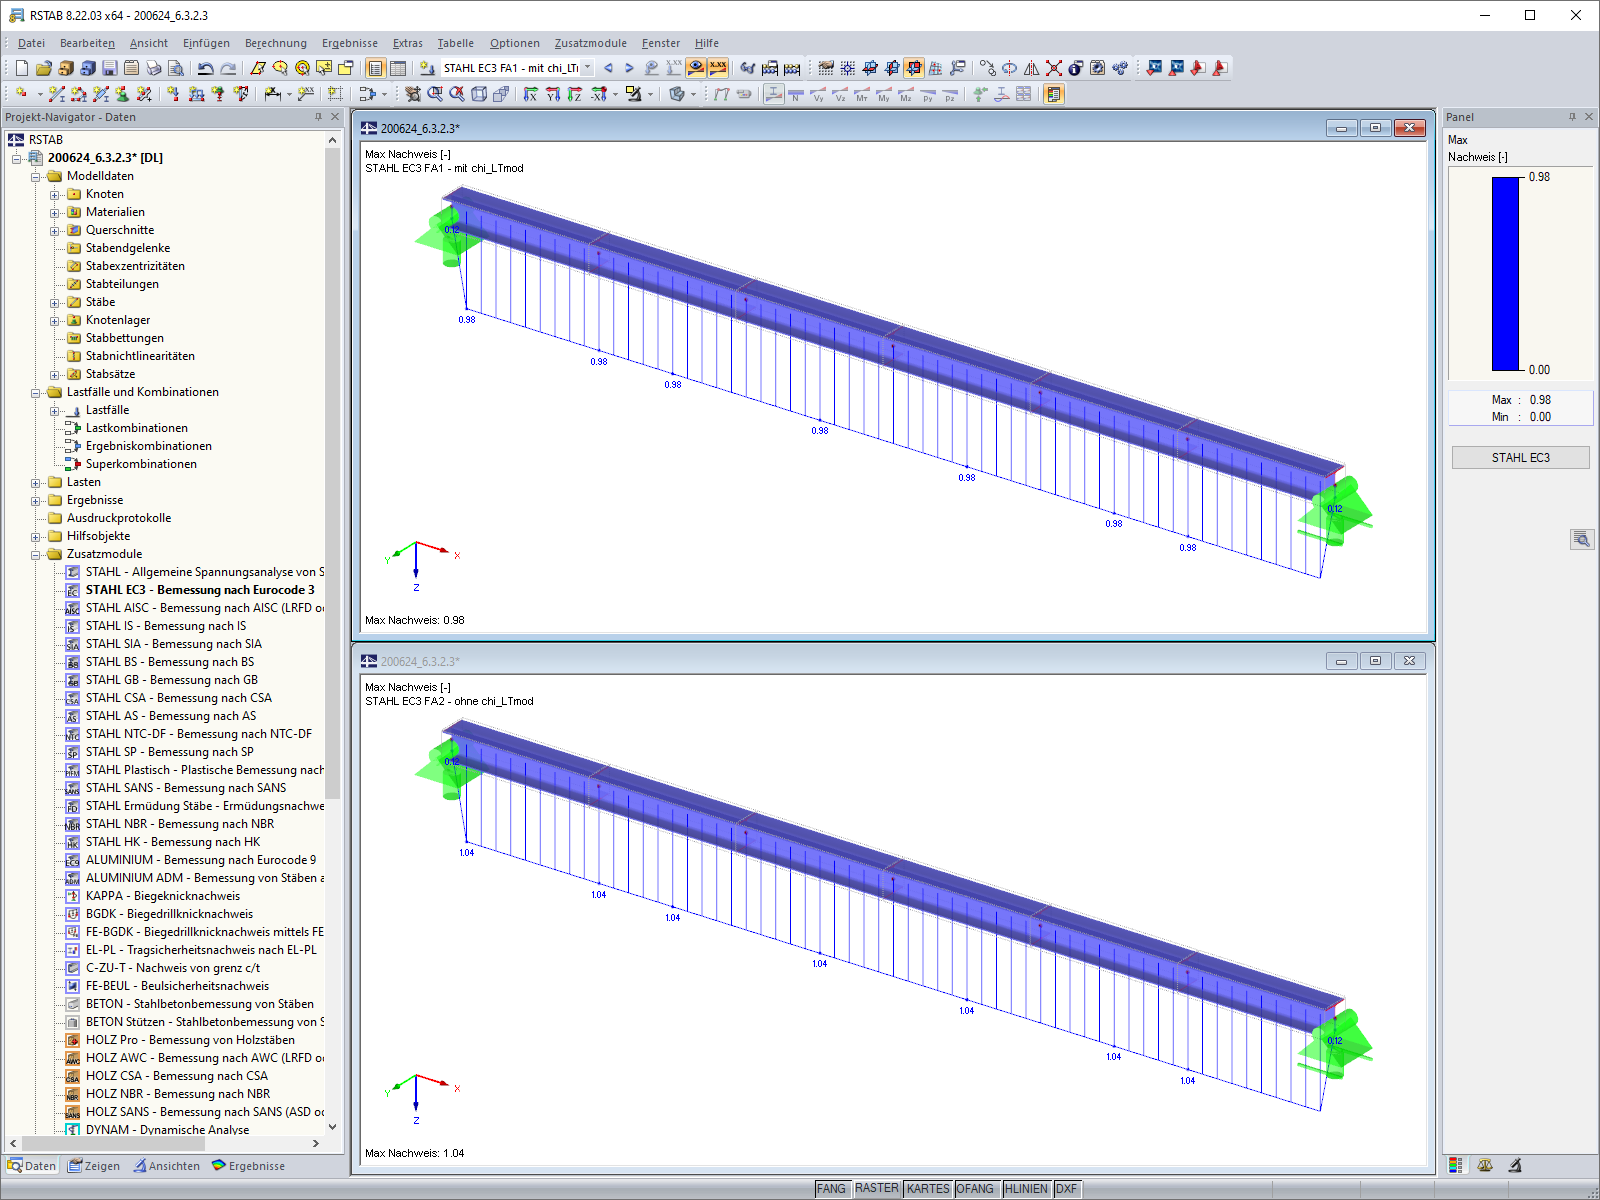Expand the Materialien tree node
1600x1200 pixels.
point(55,213)
